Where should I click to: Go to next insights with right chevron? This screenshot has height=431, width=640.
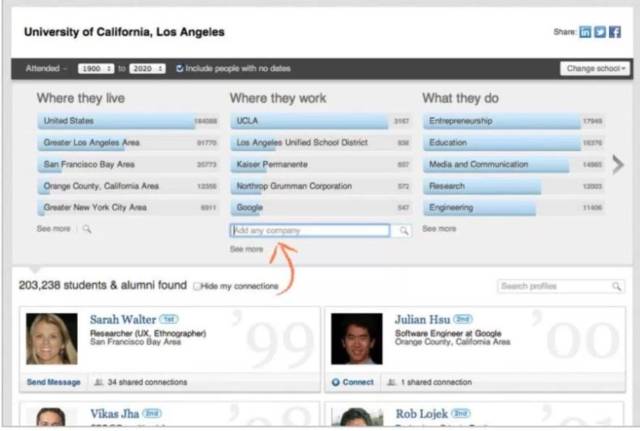618,165
